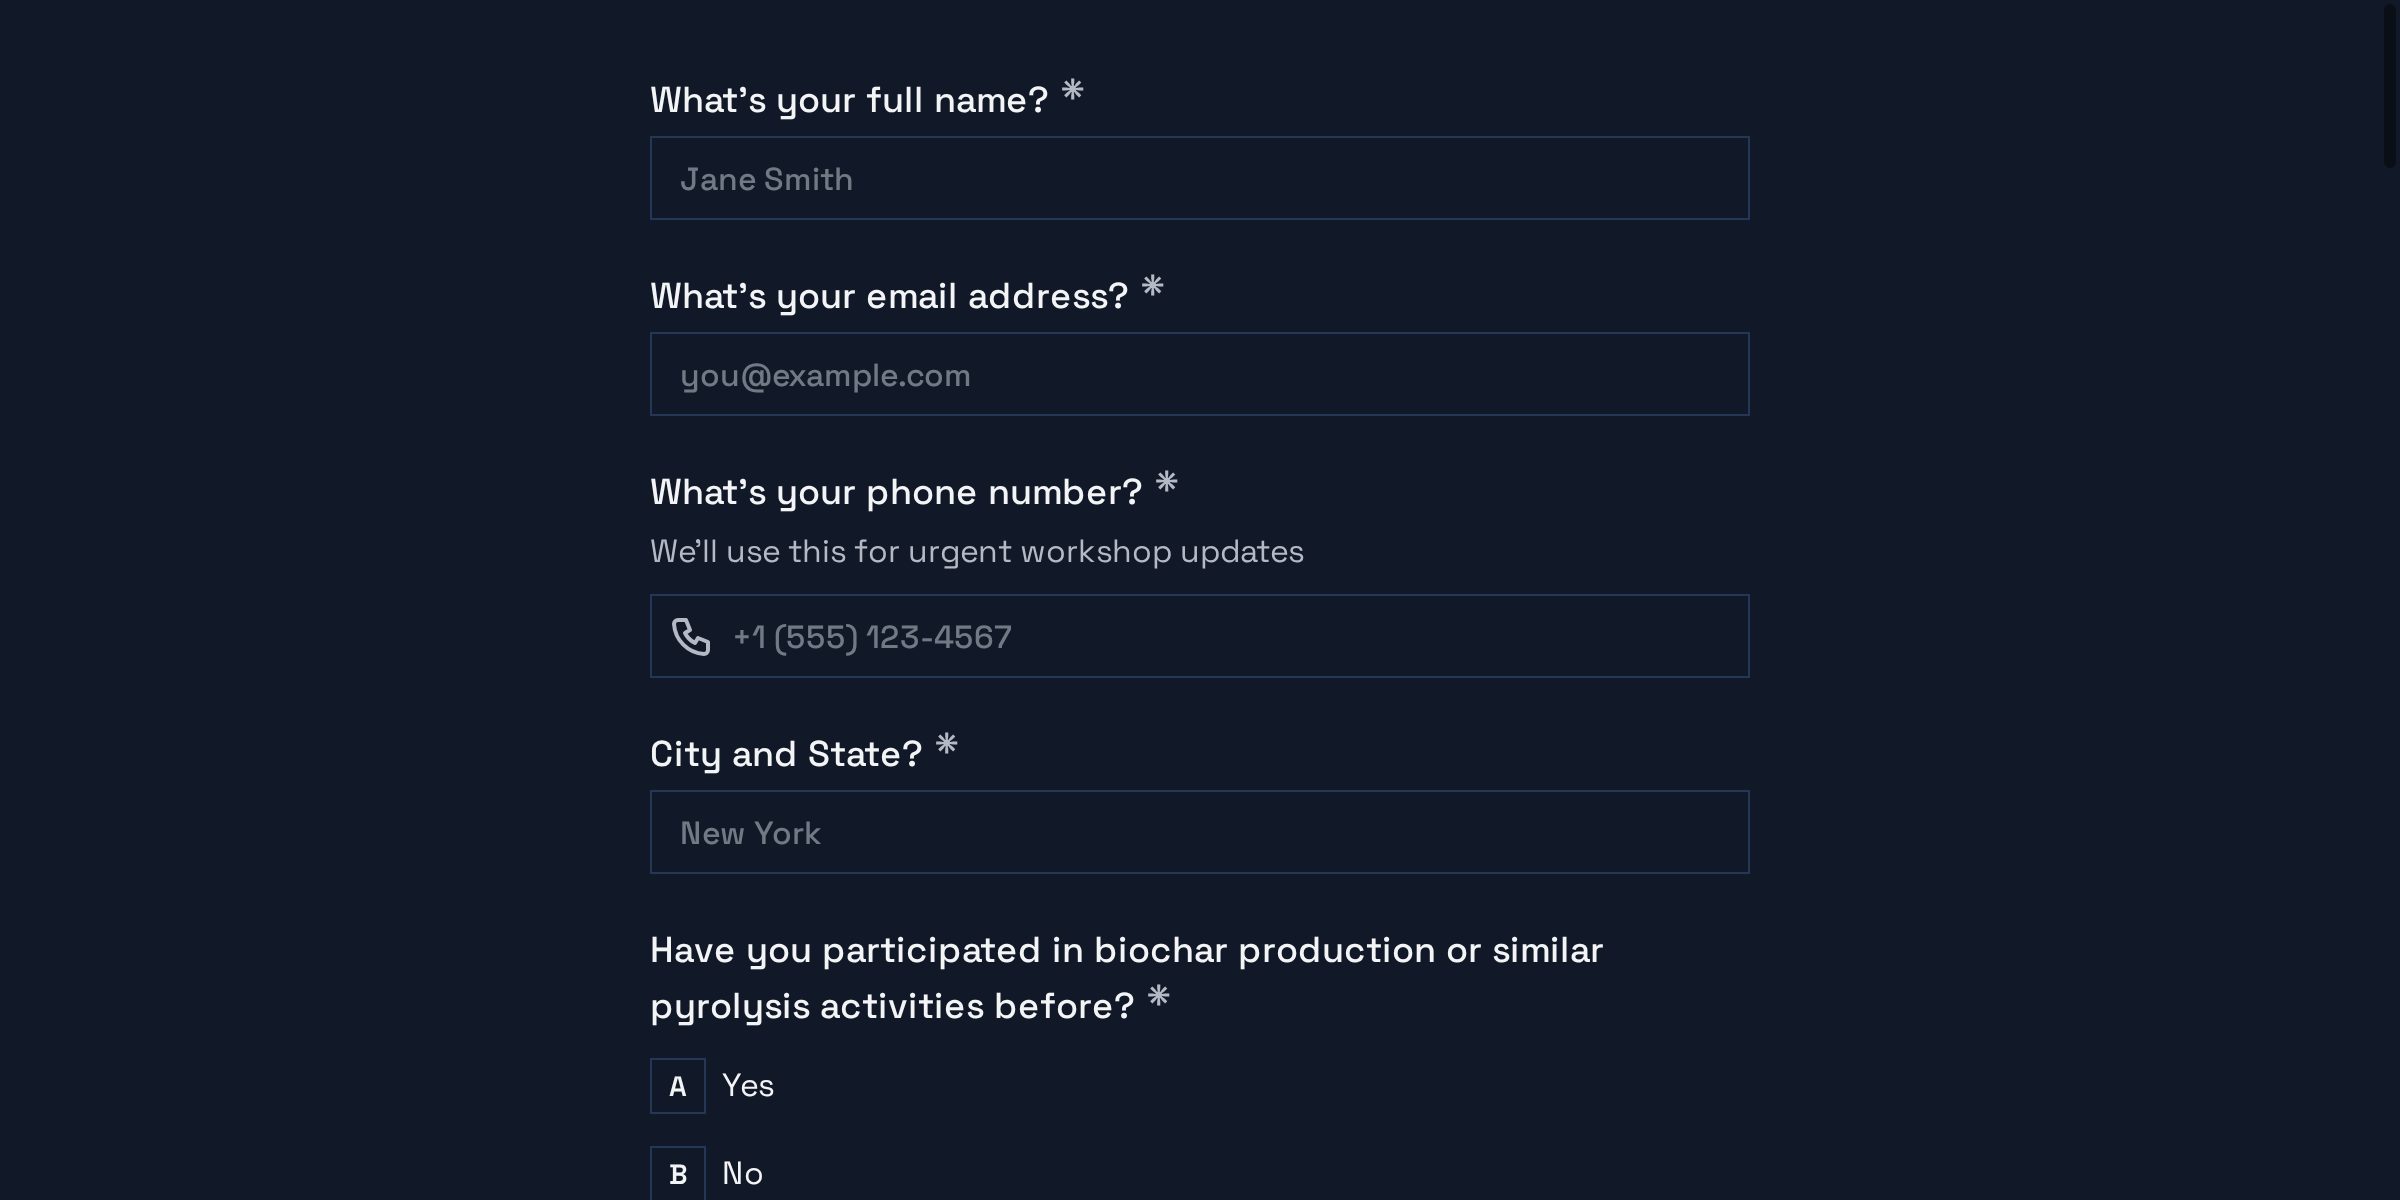2400x1200 pixels.
Task: Click the letter A key badge
Action: (678, 1086)
